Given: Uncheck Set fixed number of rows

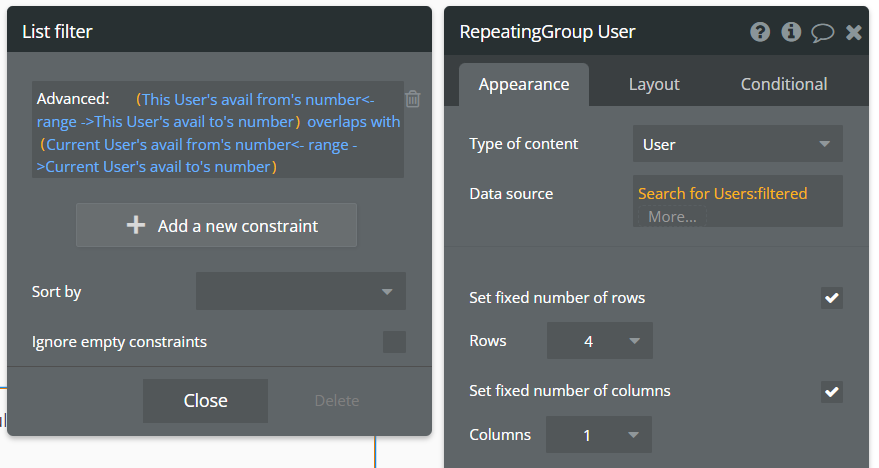Looking at the screenshot, I should coord(831,298).
